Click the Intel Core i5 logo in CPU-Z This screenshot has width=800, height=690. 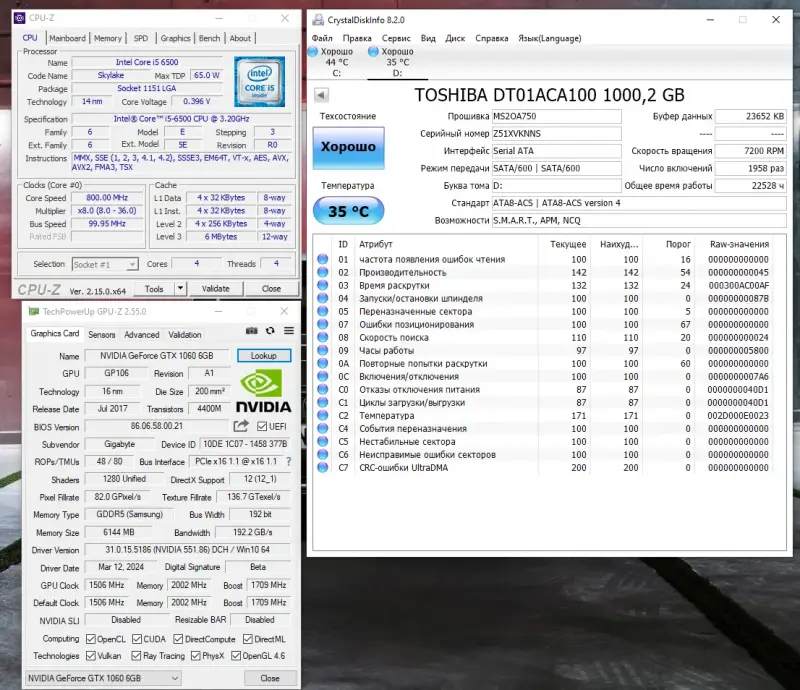click(259, 82)
